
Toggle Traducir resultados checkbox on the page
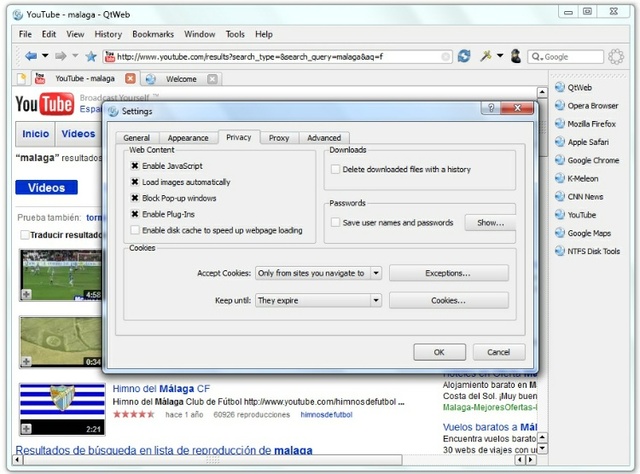click(x=25, y=235)
